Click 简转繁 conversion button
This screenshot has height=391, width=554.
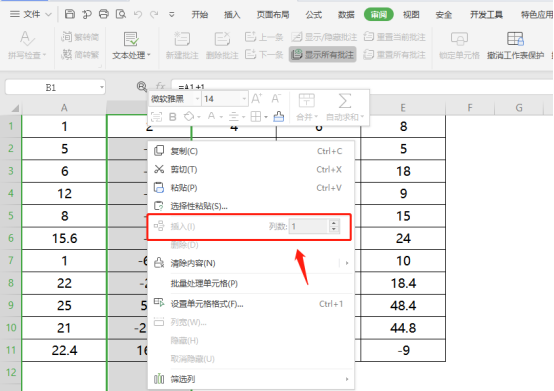(80, 54)
